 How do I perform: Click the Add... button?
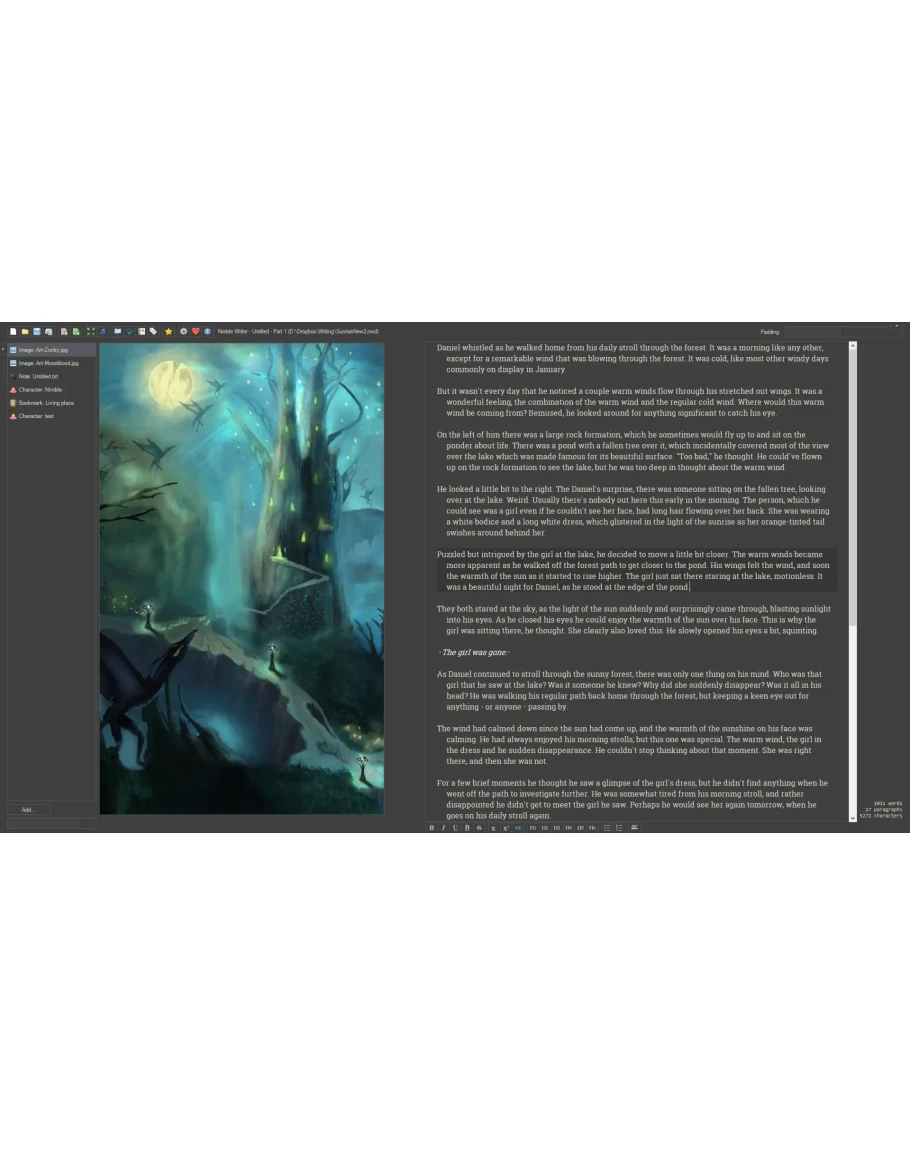point(29,809)
